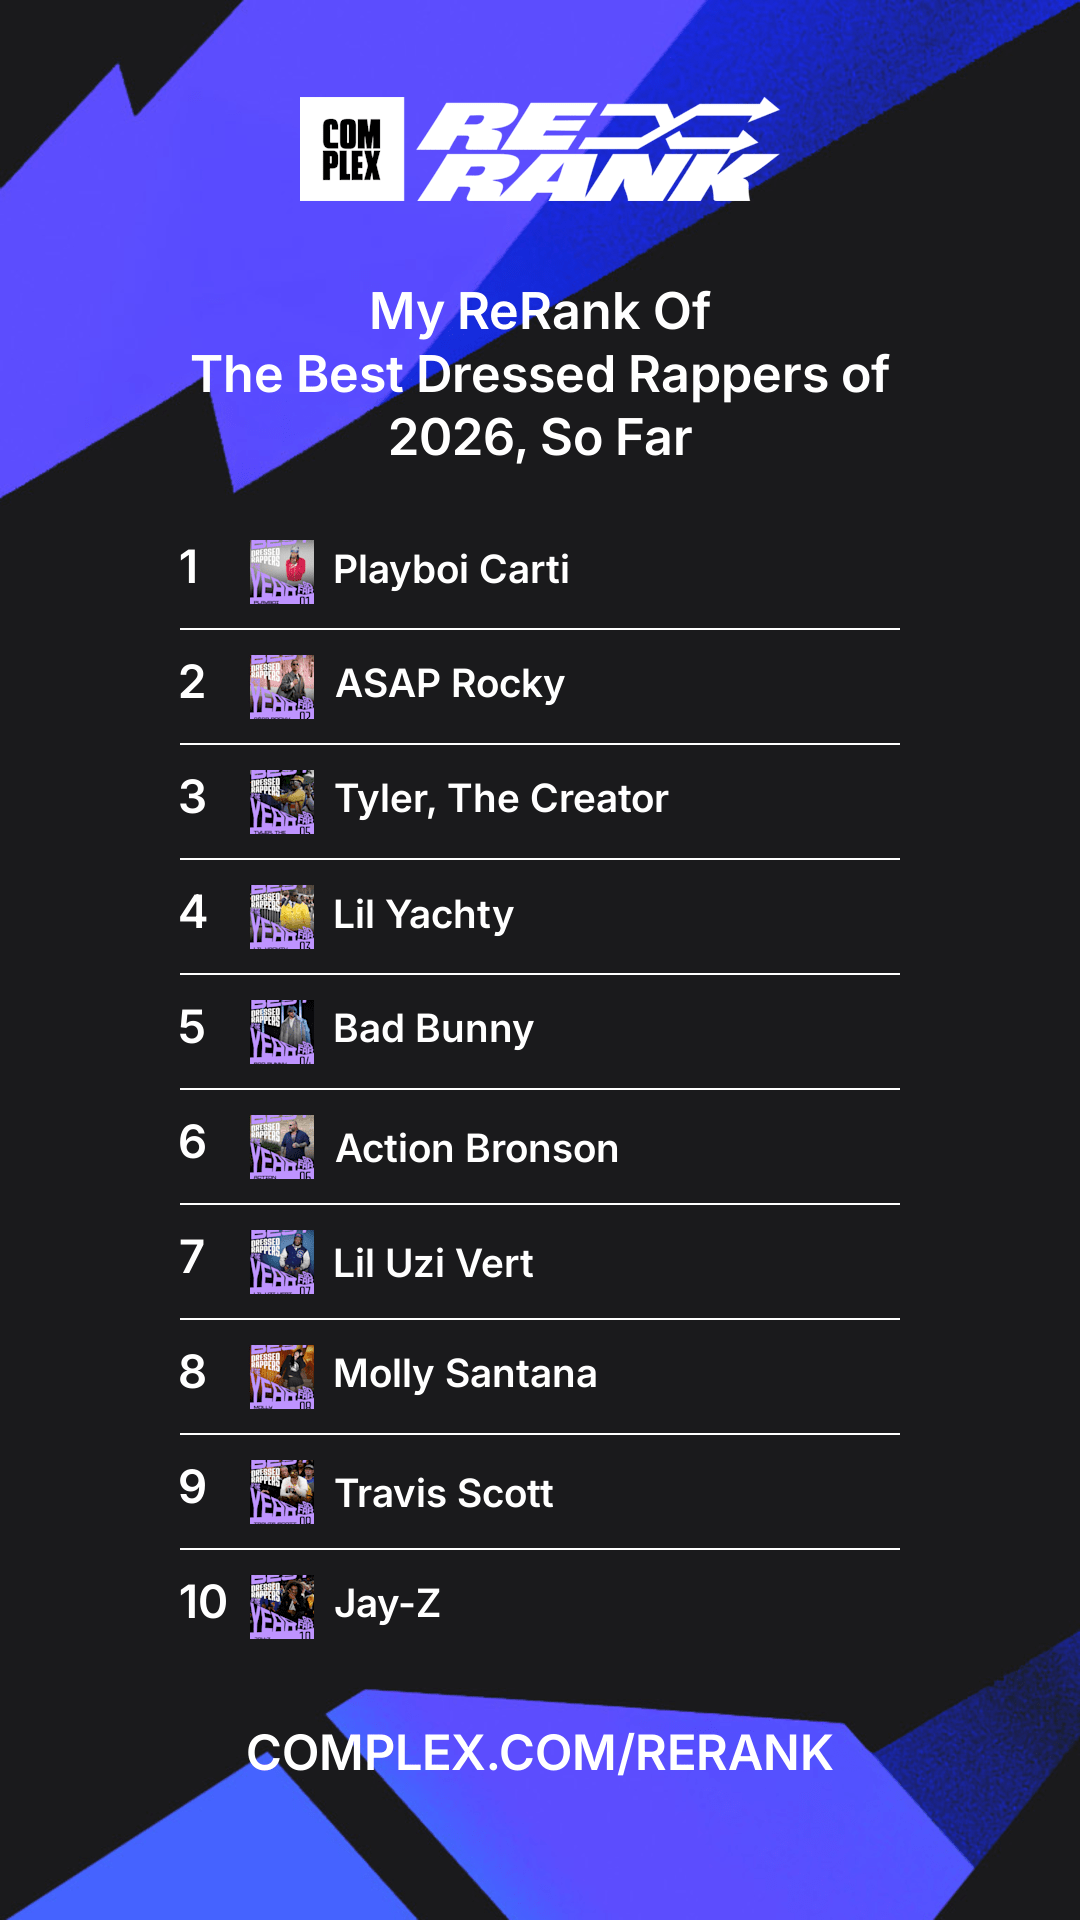Click the Molly Santana name text
This screenshot has height=1920, width=1080.
(x=465, y=1374)
